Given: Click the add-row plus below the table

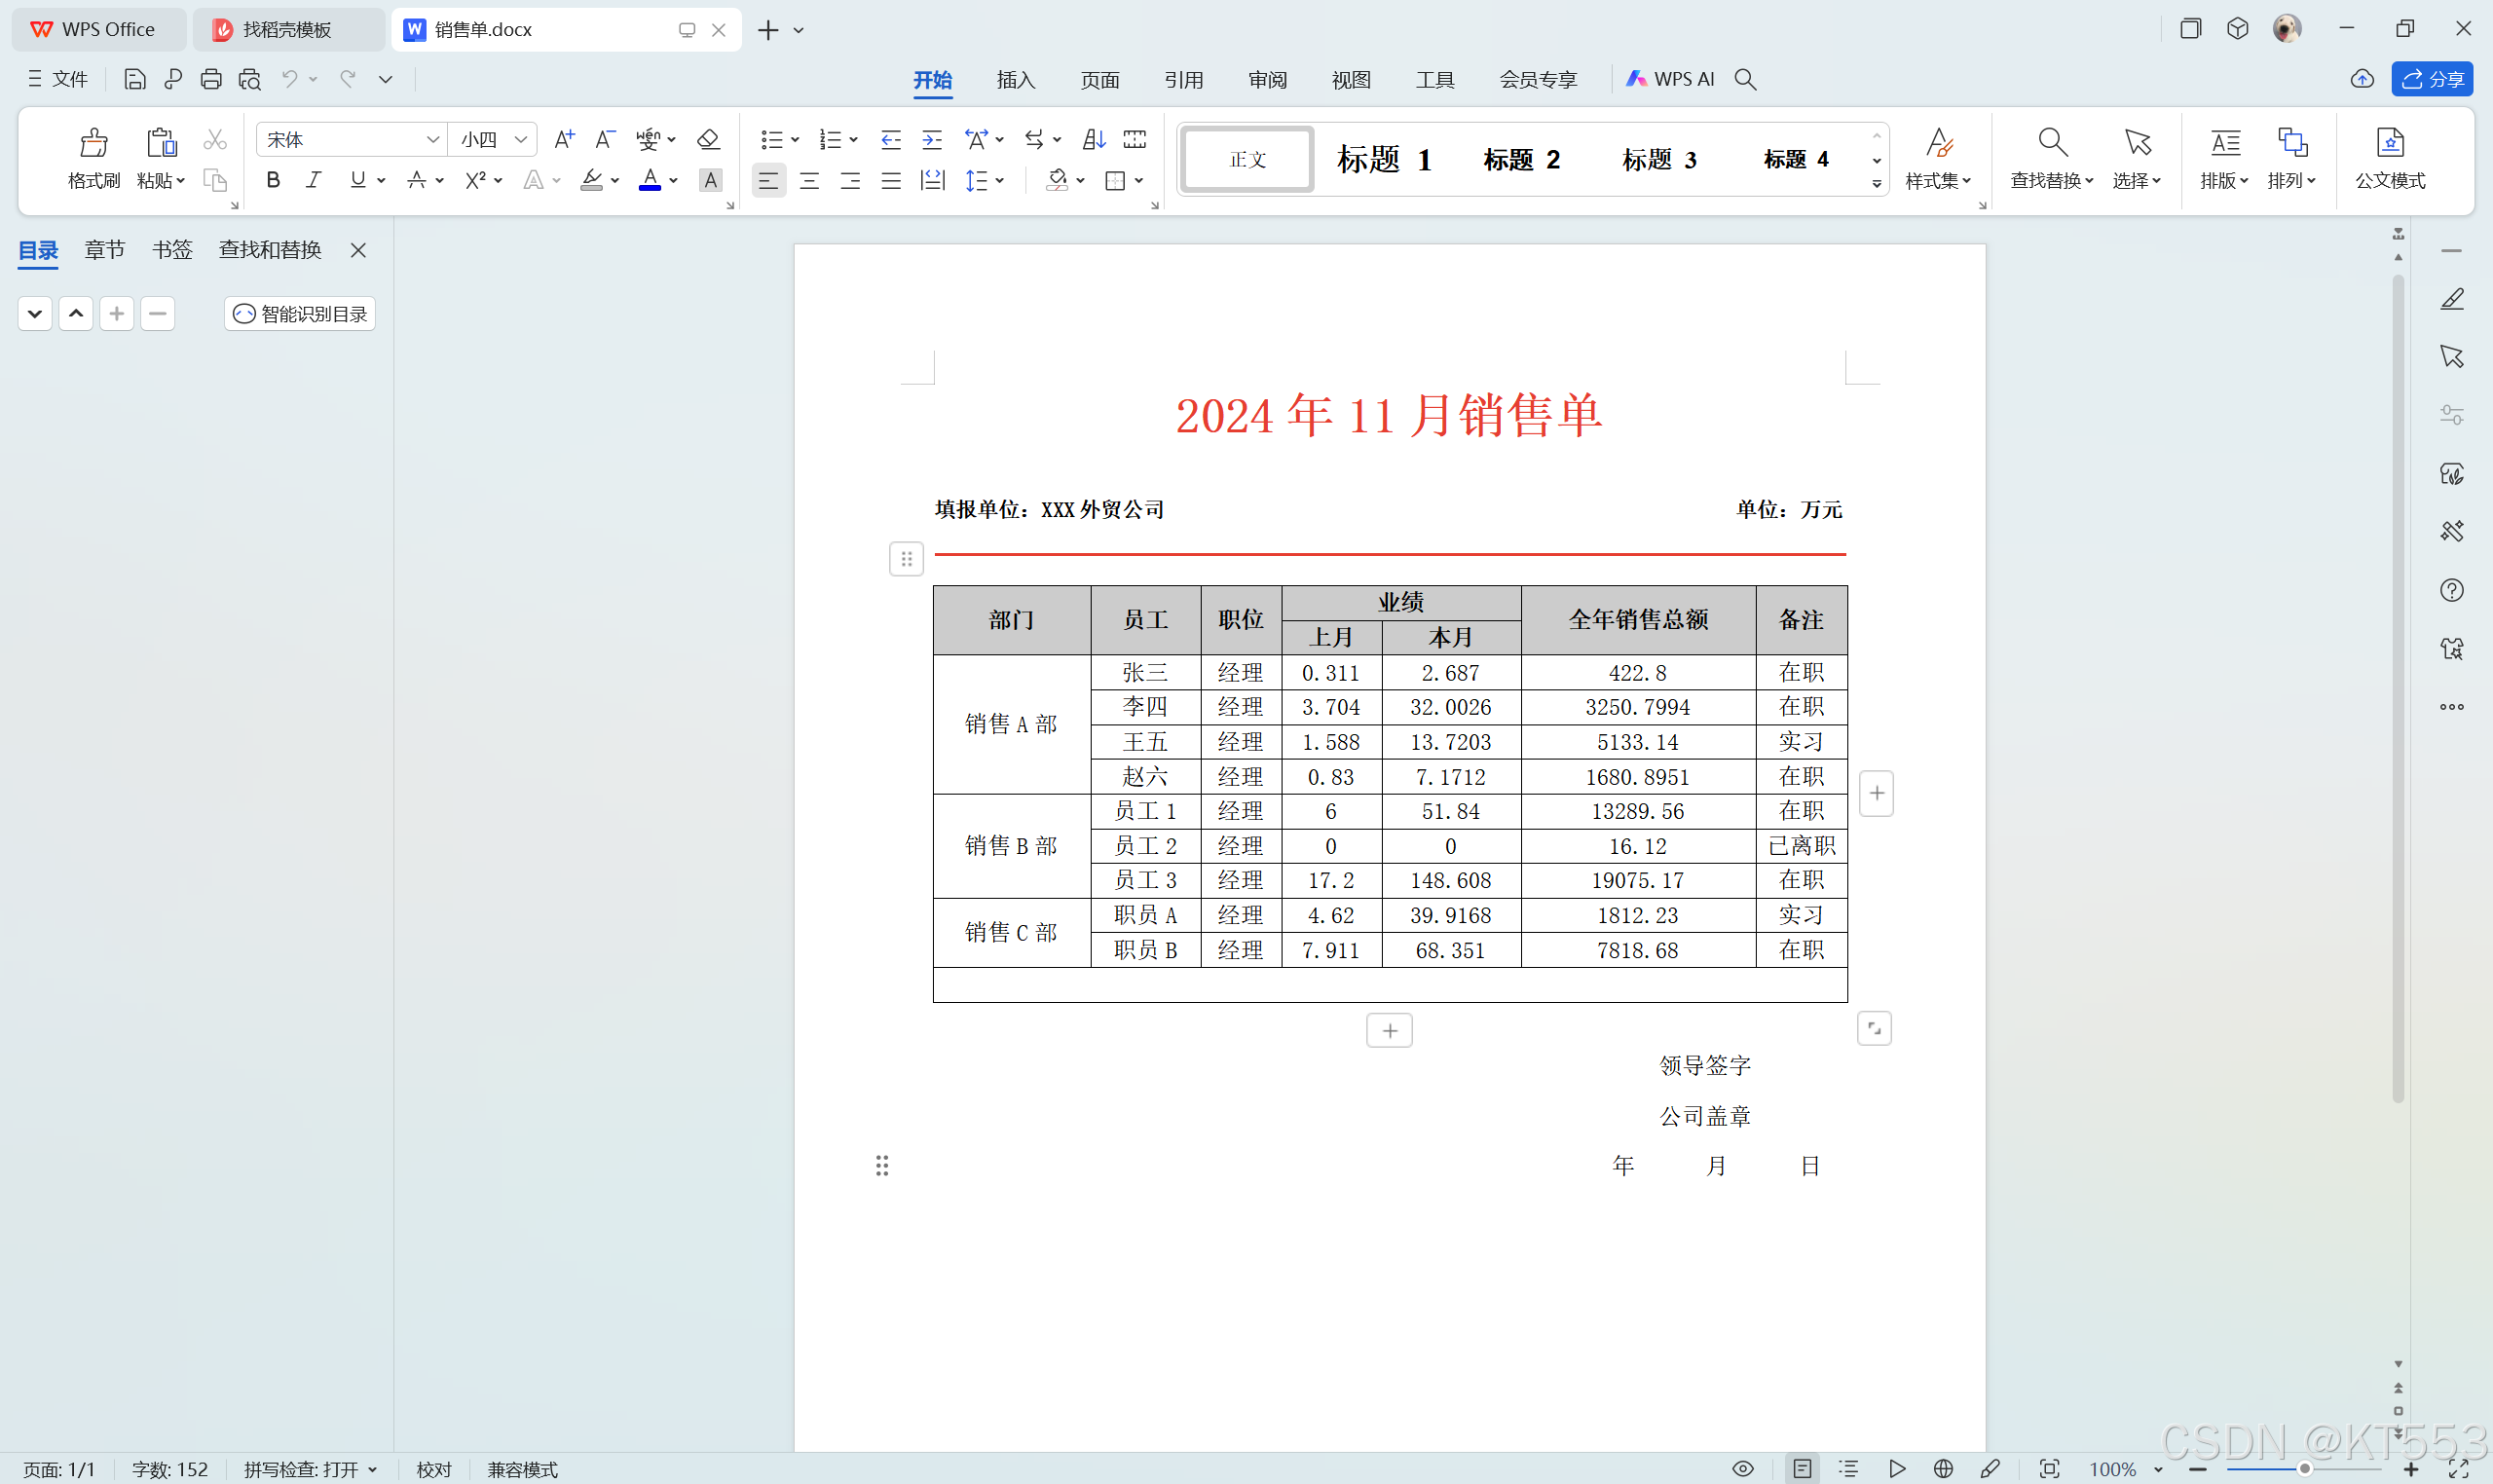Looking at the screenshot, I should click(x=1389, y=1030).
